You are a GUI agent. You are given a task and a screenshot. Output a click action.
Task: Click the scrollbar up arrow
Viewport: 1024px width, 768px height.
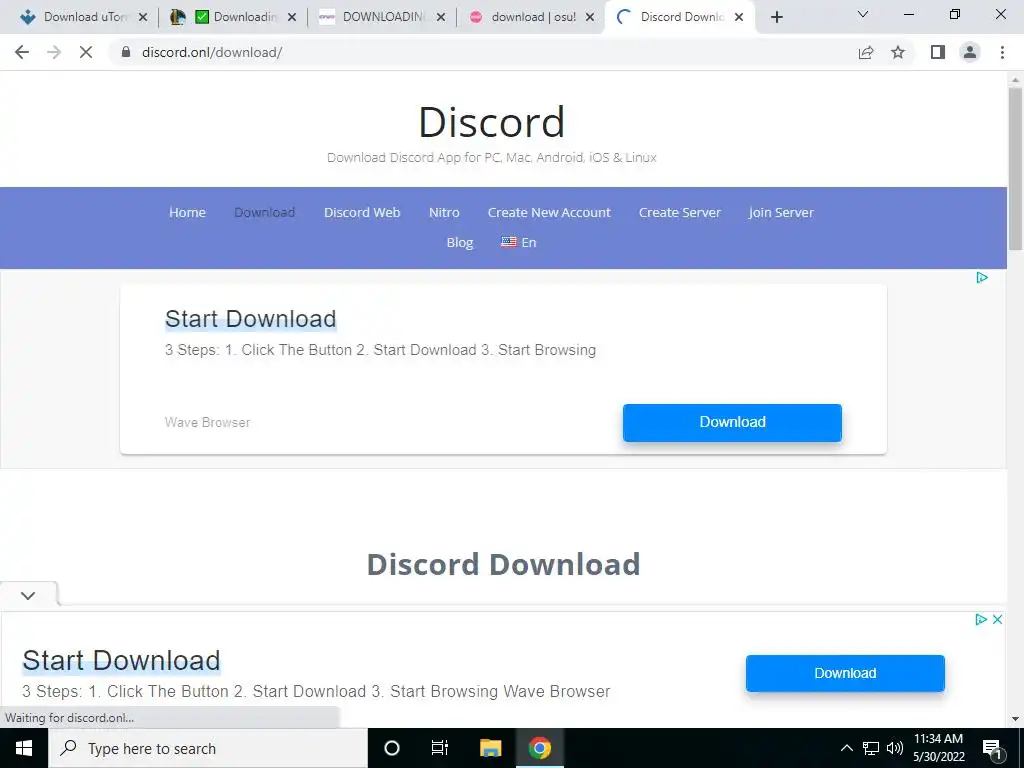click(1015, 80)
